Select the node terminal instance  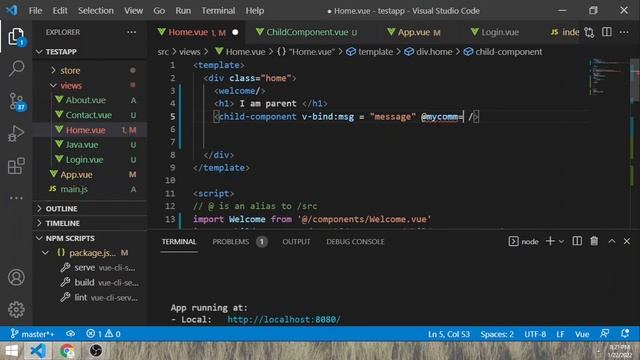click(524, 242)
